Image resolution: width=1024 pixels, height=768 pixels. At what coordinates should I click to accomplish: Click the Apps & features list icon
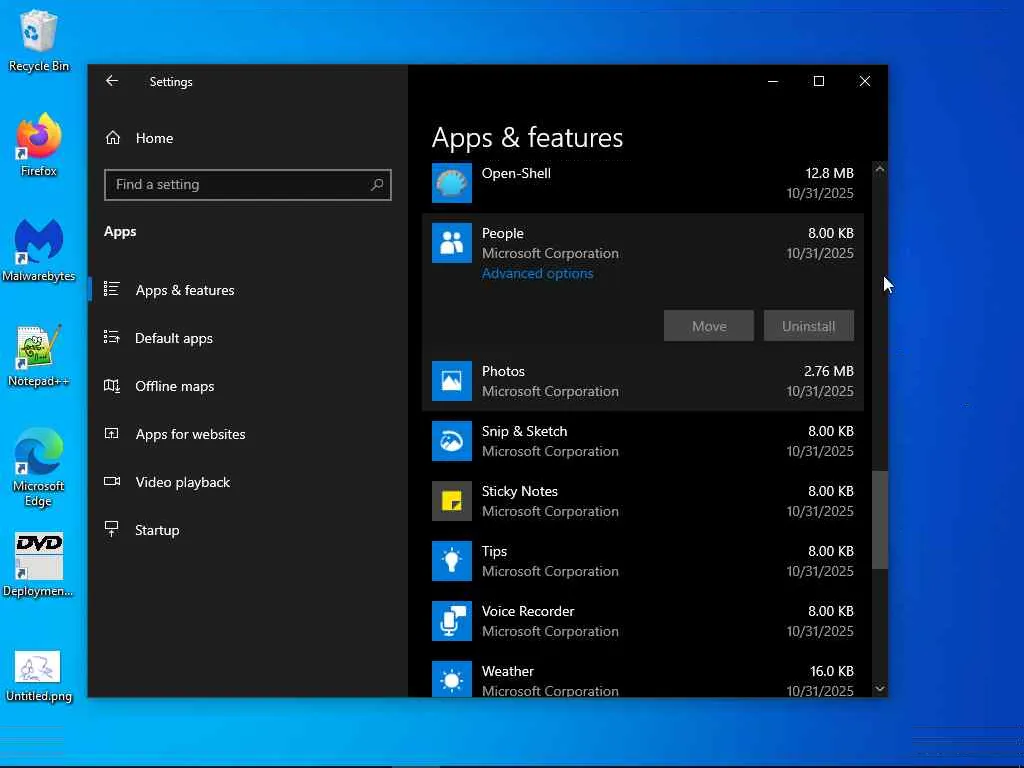click(x=112, y=289)
